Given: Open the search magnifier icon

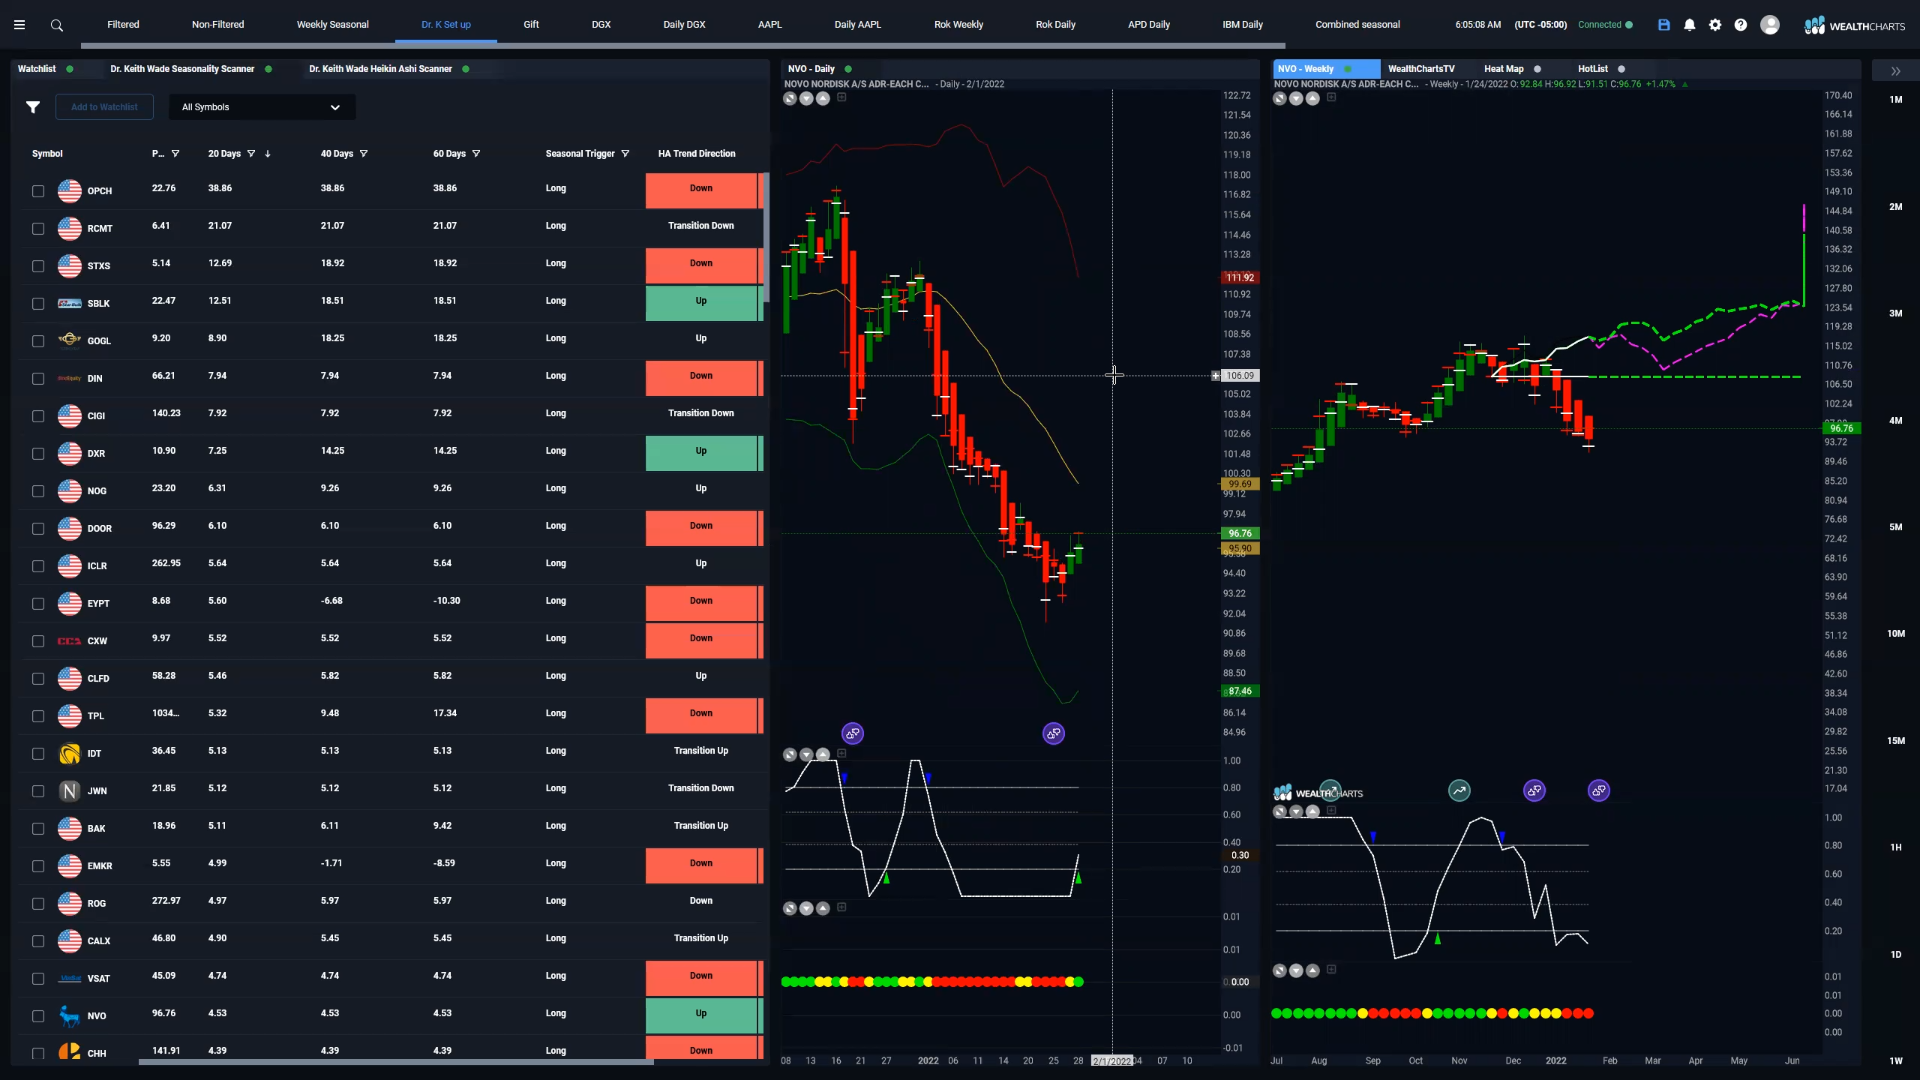Looking at the screenshot, I should [x=57, y=25].
